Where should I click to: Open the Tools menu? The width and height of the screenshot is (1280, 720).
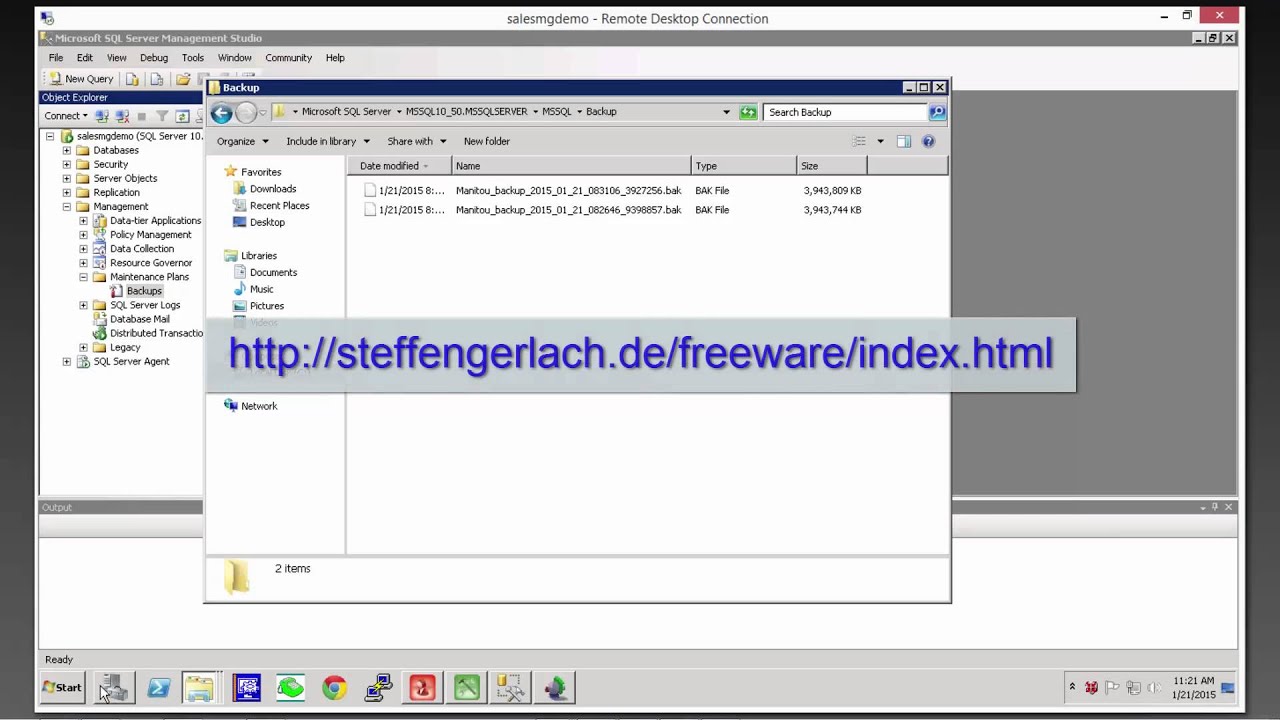coord(193,58)
